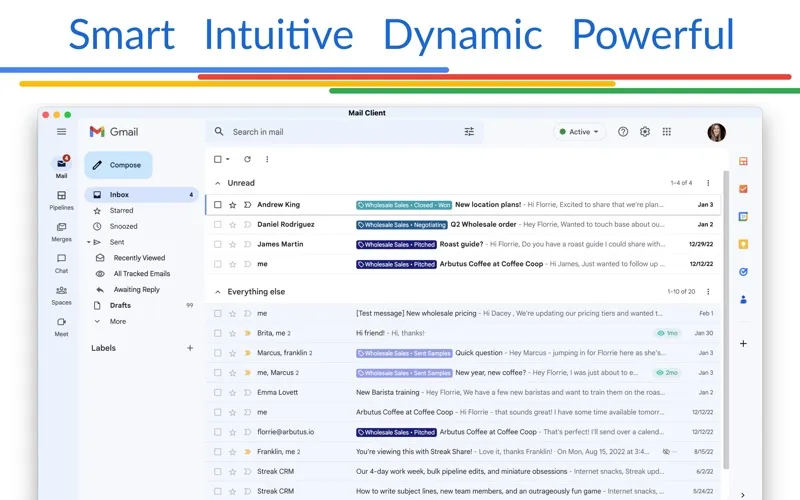Open the select-all dropdown arrow
This screenshot has width=800, height=500.
click(228, 159)
